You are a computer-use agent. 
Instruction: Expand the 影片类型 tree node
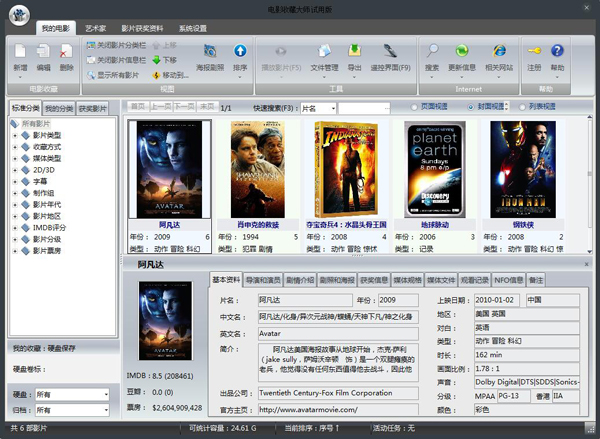point(15,135)
